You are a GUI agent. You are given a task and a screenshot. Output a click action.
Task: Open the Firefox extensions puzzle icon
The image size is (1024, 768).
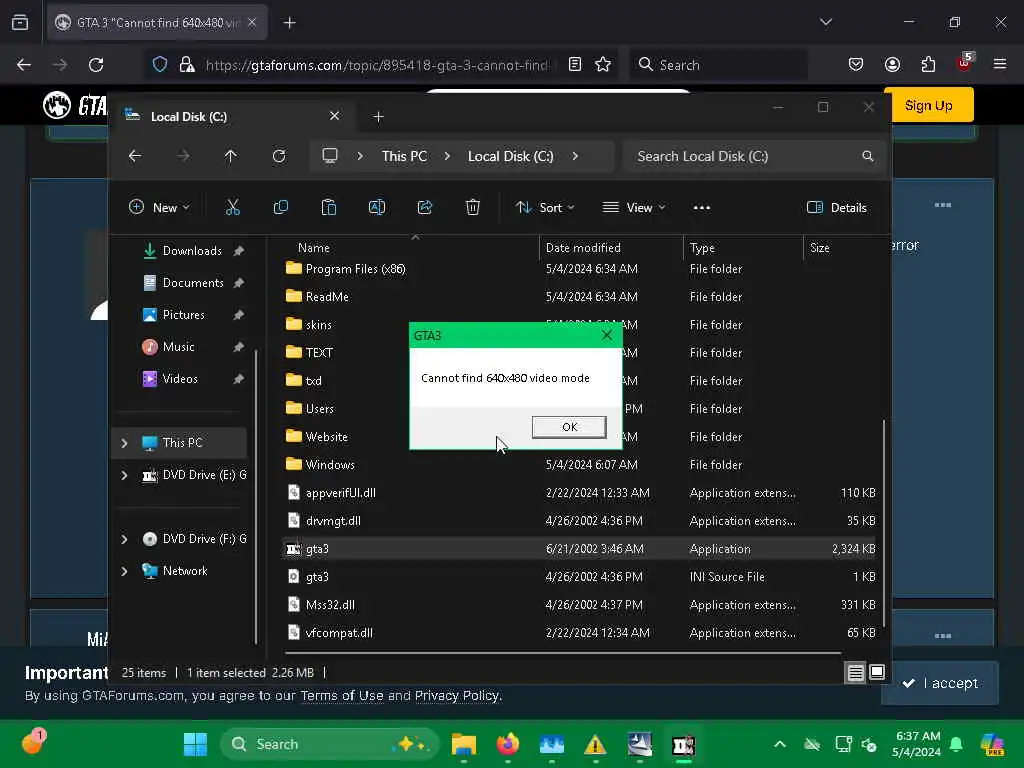928,65
